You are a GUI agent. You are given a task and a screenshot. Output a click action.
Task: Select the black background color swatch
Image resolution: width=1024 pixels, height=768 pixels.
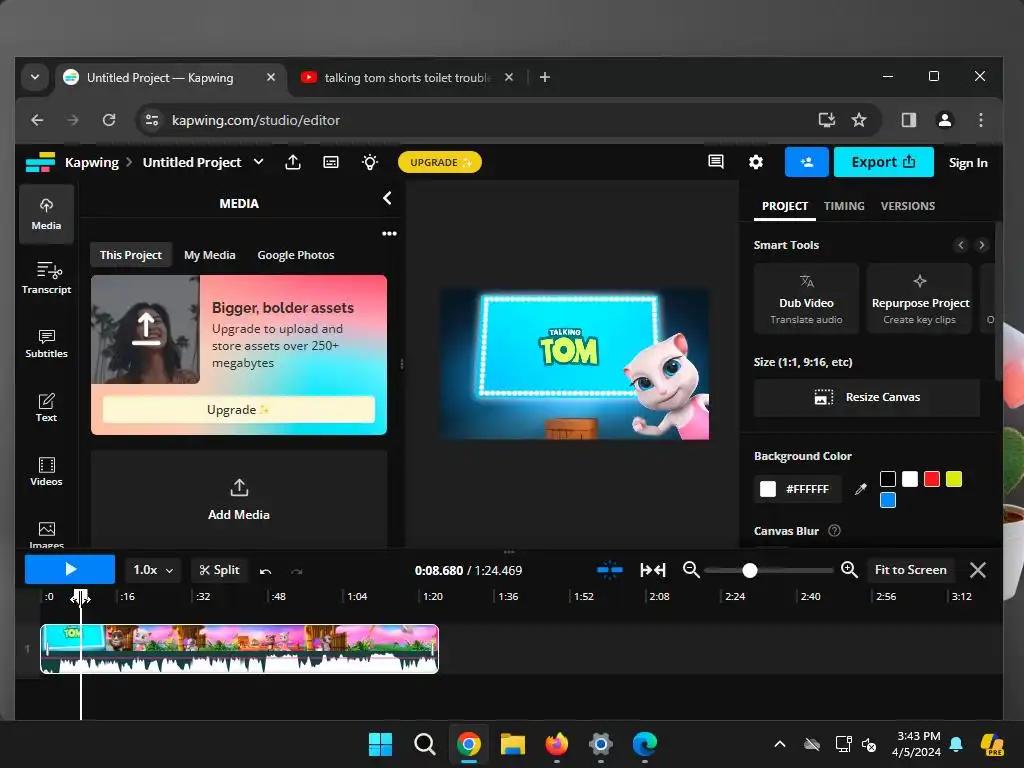(x=888, y=479)
